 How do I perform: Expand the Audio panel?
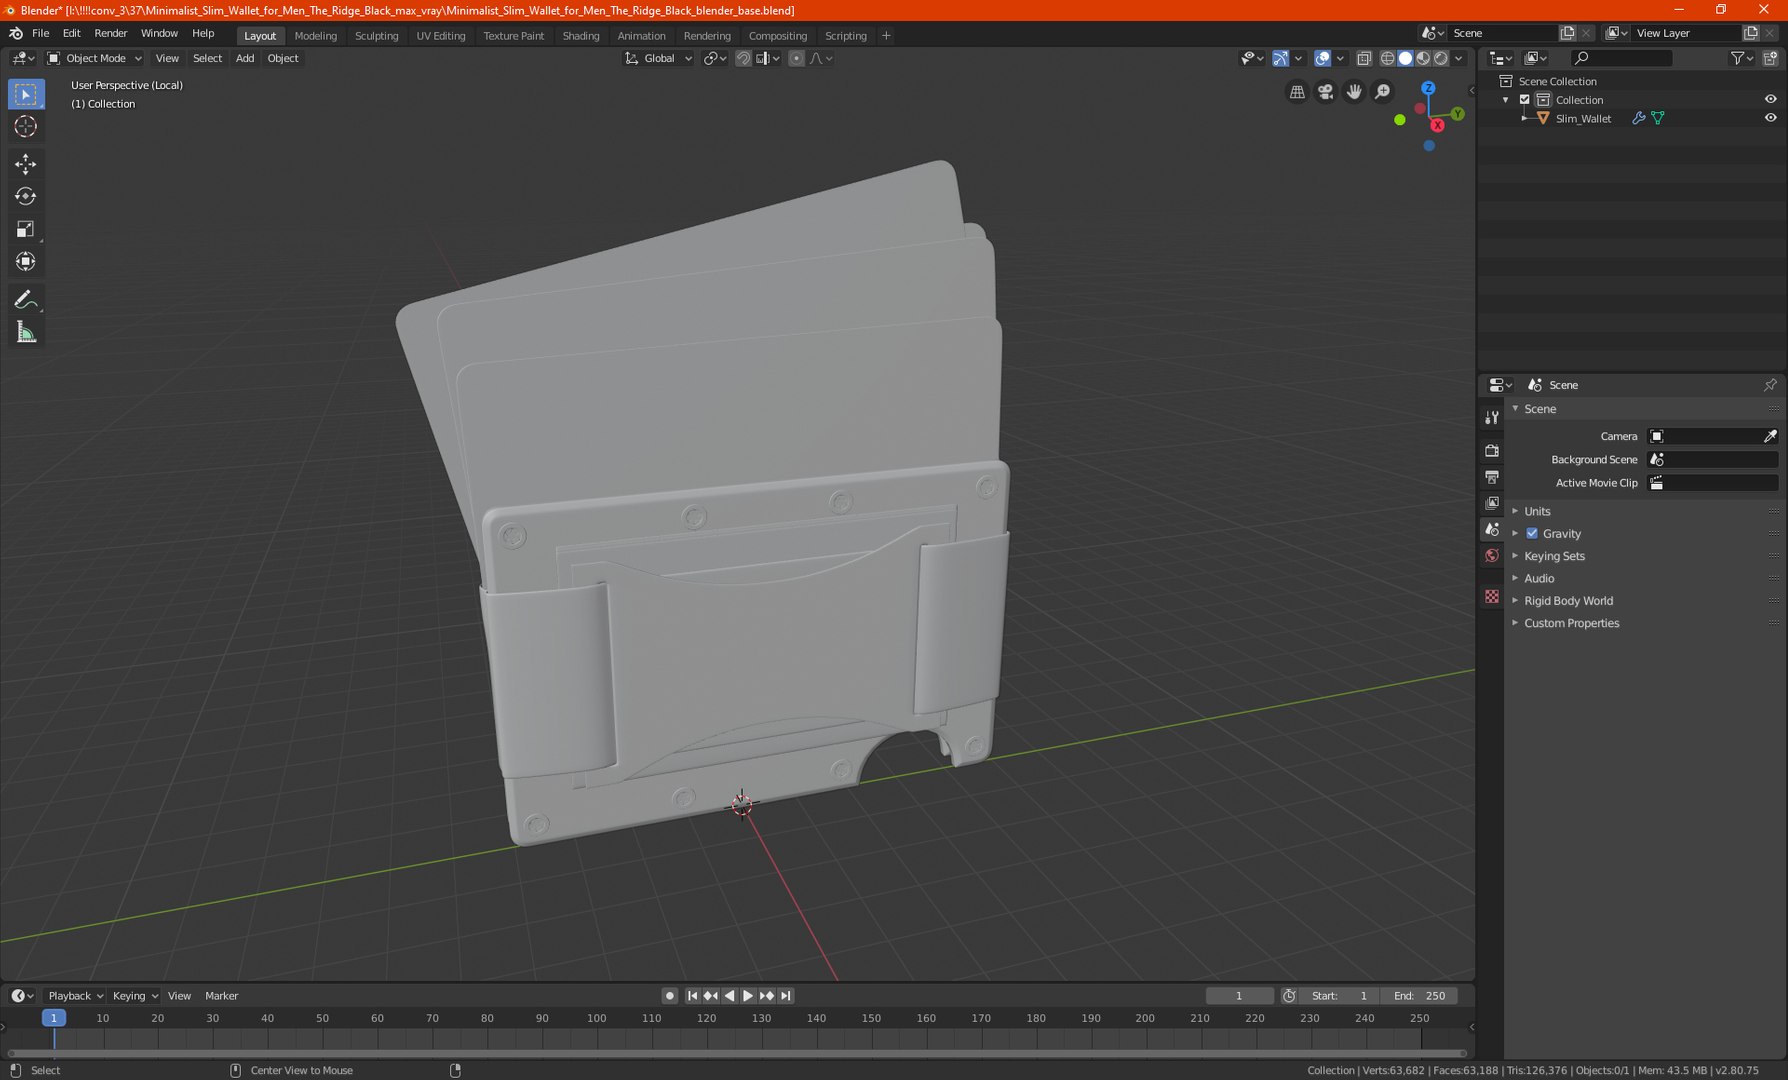click(1539, 578)
